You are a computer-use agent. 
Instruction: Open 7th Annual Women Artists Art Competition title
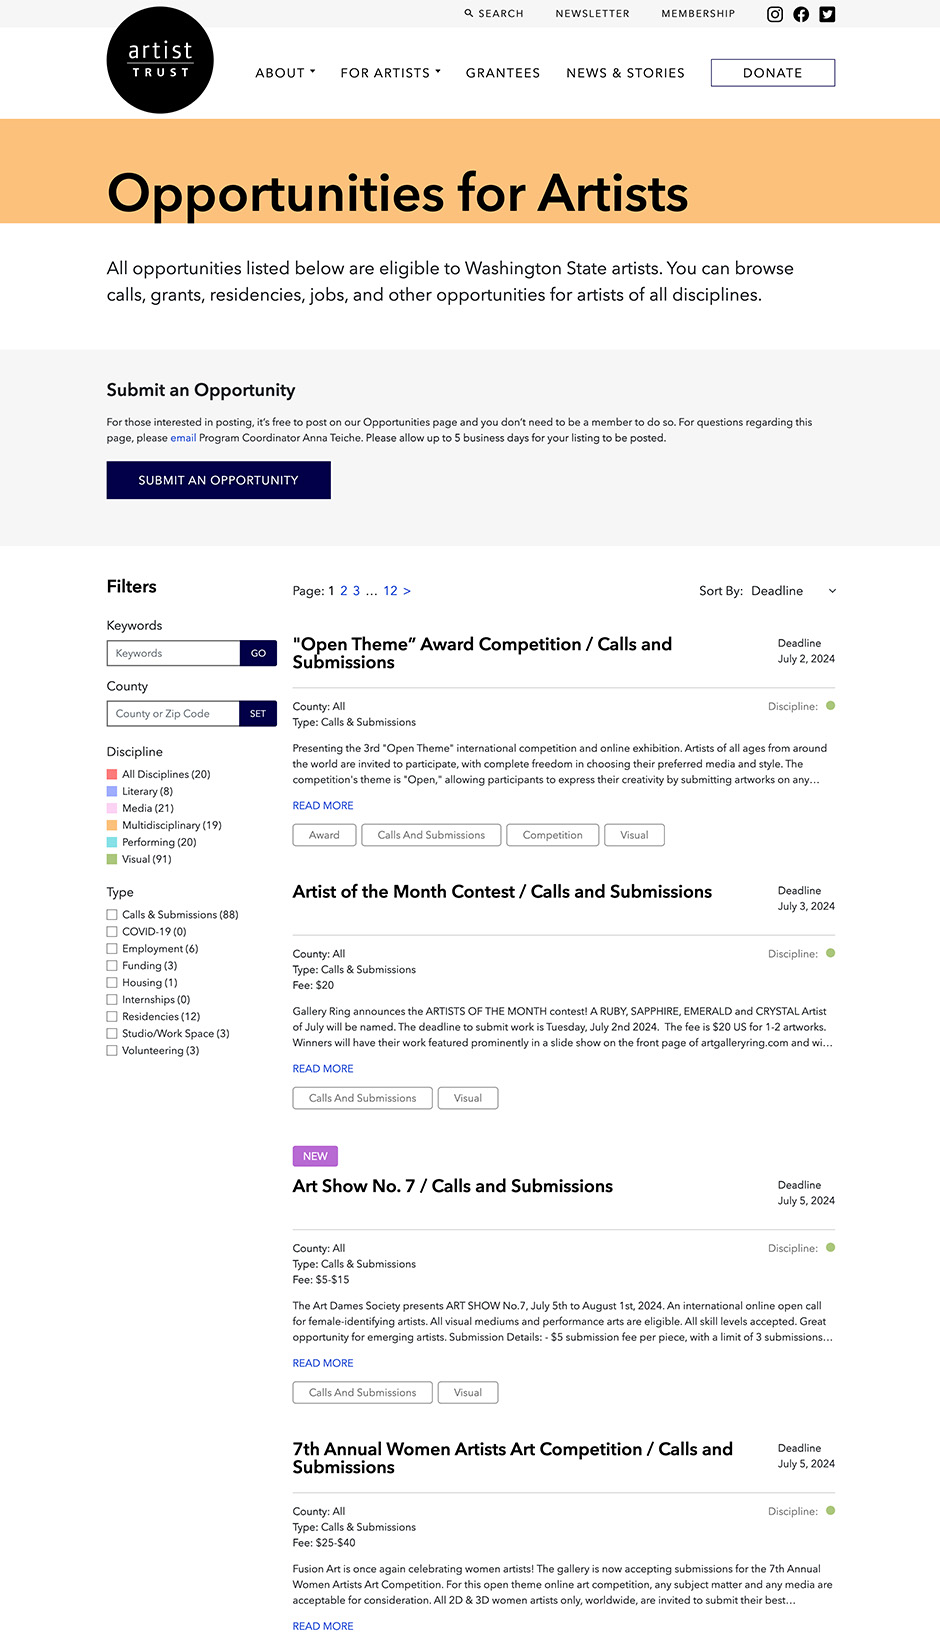tap(512, 1458)
